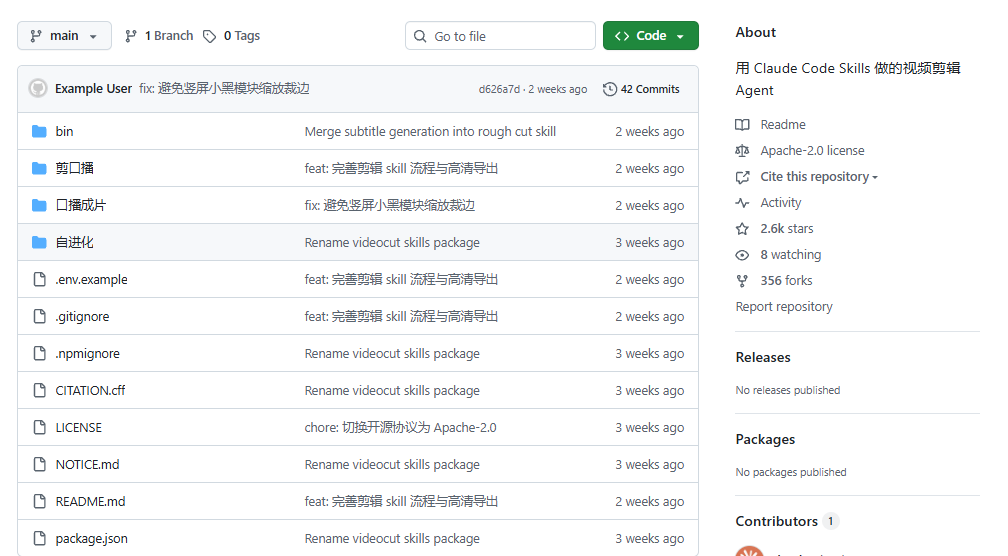The image size is (1008, 556).
Task: Open README.md file
Action: (90, 501)
